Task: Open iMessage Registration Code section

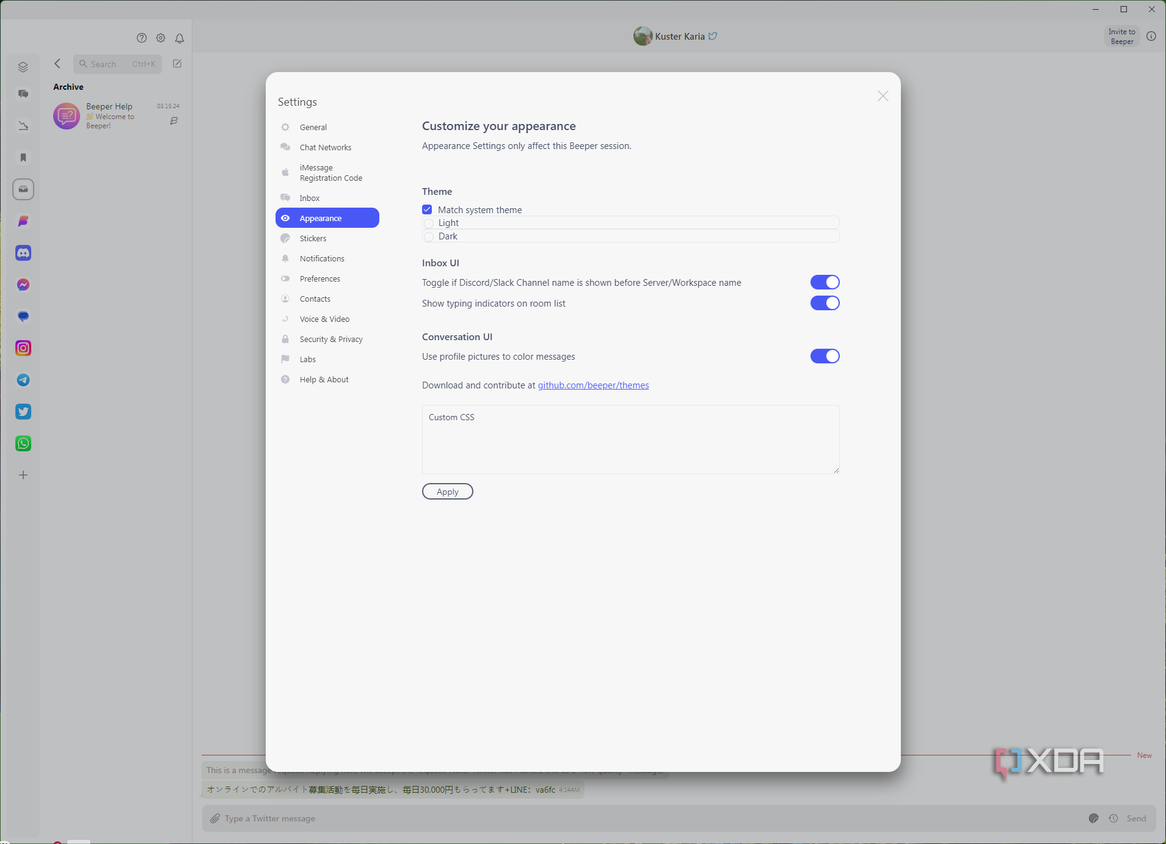Action: pyautogui.click(x=327, y=173)
